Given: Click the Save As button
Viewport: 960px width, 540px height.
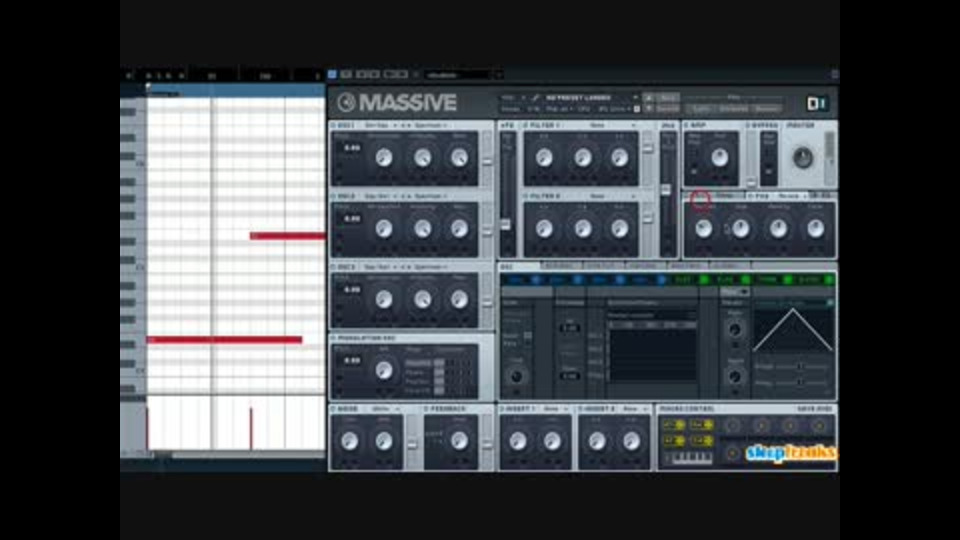Looking at the screenshot, I should pos(667,108).
